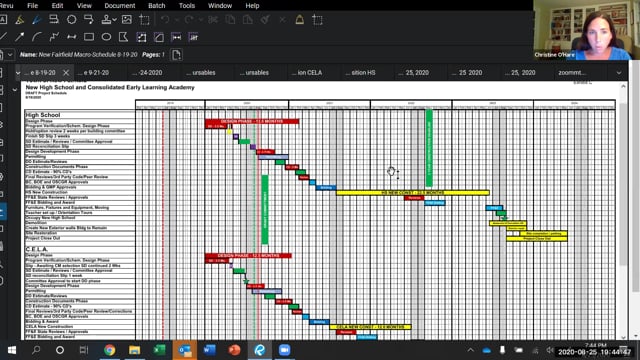Select the Arrow drawing tool
Image resolution: width=640 pixels, height=360 pixels.
click(19, 37)
